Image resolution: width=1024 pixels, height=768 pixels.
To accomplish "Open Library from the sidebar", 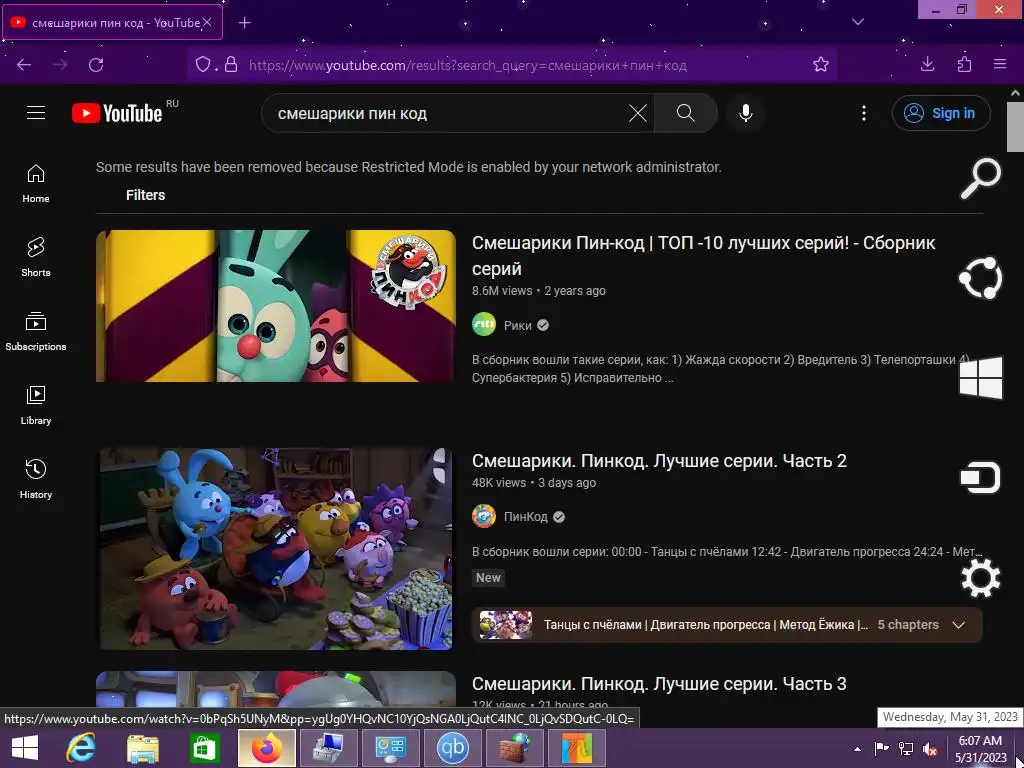I will 35,405.
